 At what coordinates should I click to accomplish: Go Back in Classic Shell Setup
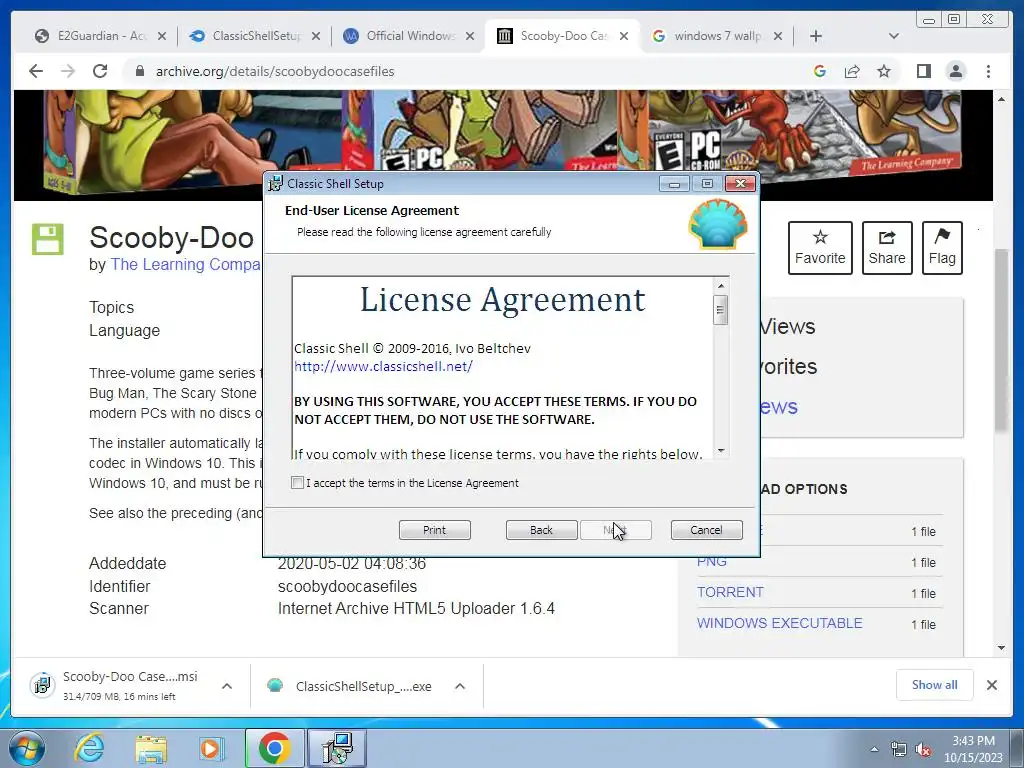click(541, 530)
